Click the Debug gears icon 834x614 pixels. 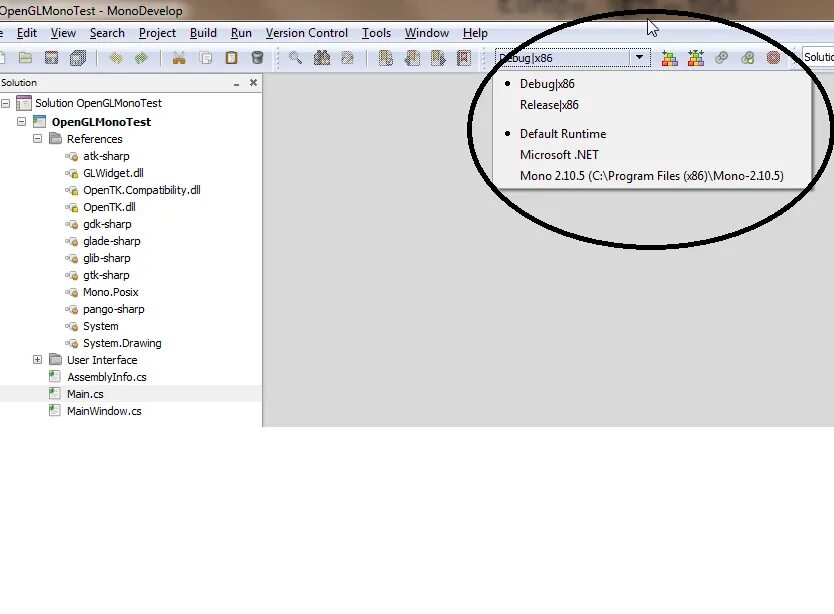click(x=748, y=57)
